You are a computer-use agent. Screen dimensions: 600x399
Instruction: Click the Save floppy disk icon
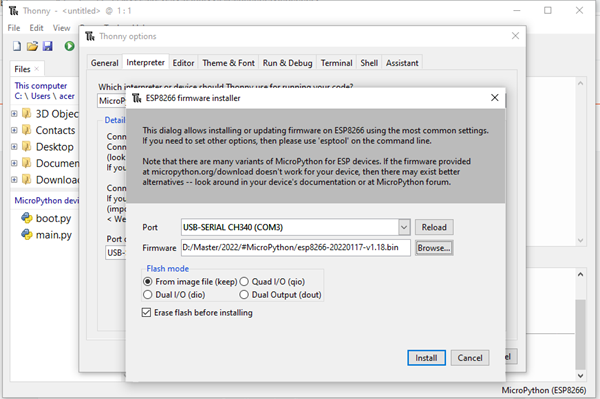(x=47, y=46)
